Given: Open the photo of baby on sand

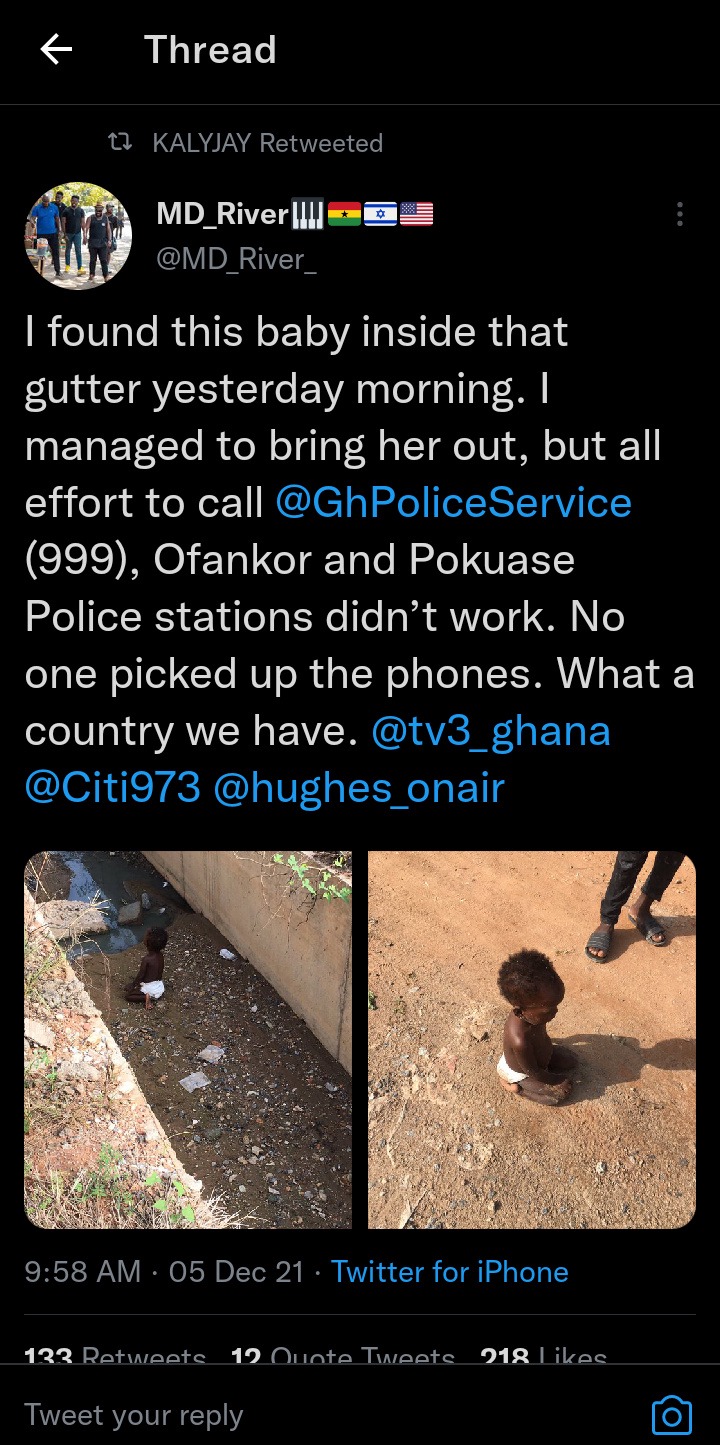Looking at the screenshot, I should [532, 1040].
